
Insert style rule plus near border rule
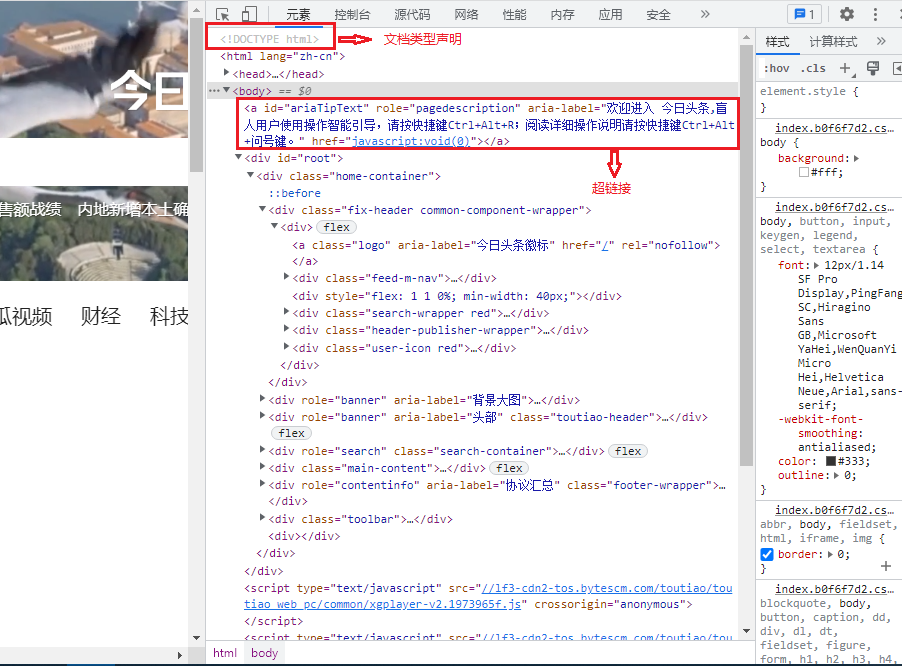point(886,567)
